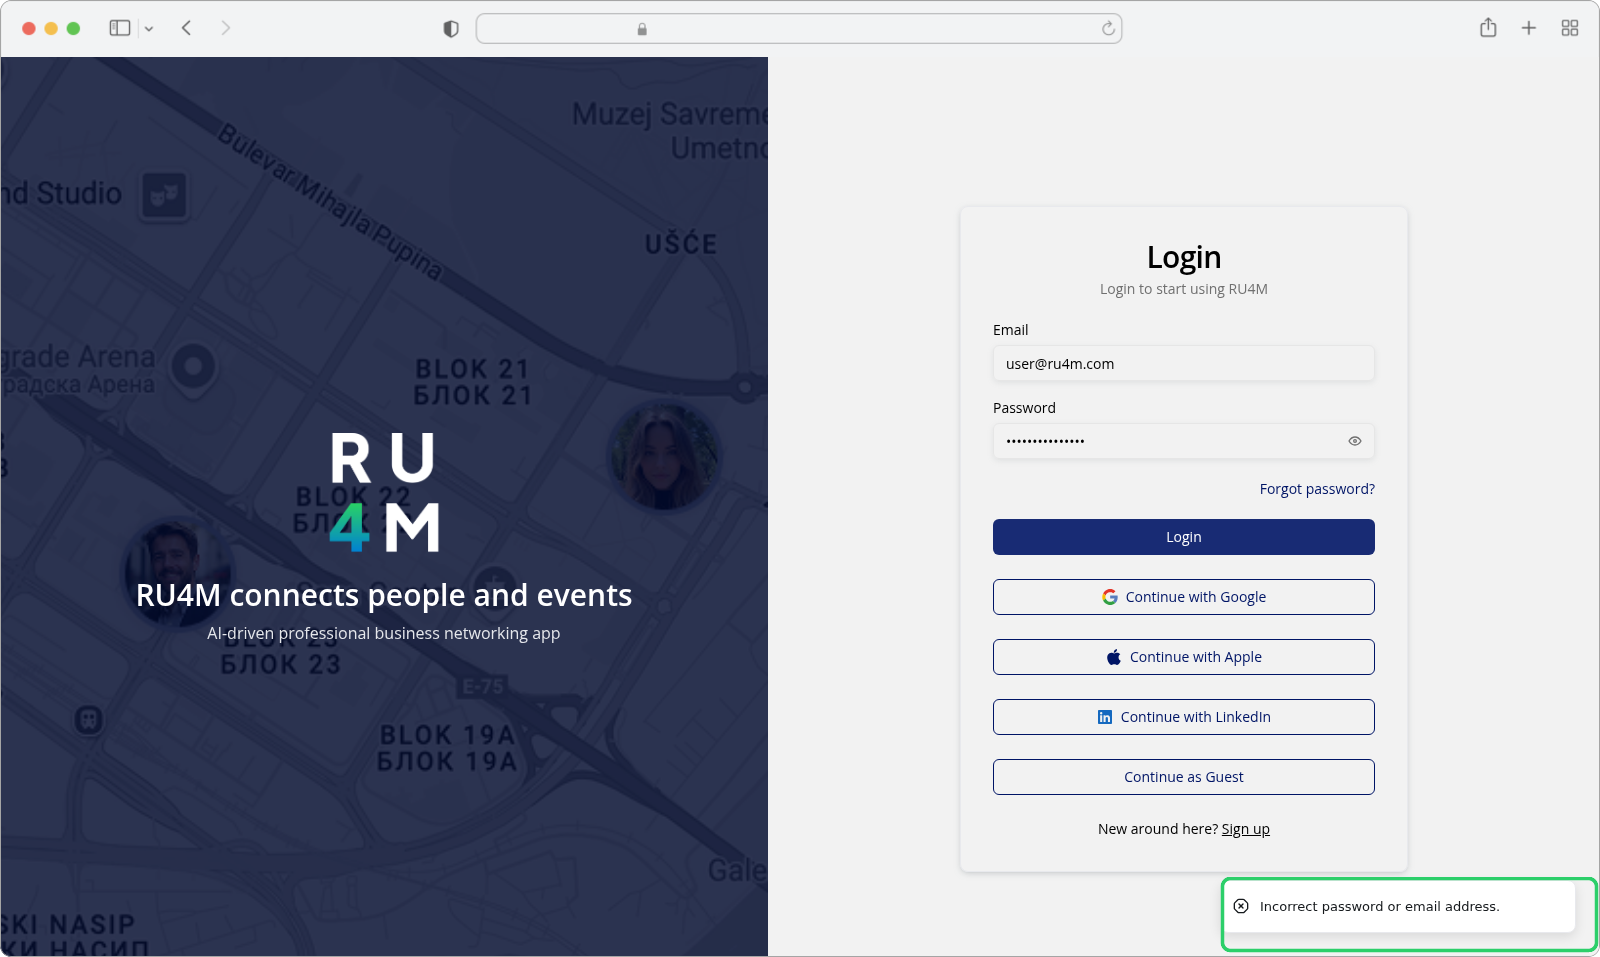Click the woman's profile photo on map

[664, 455]
